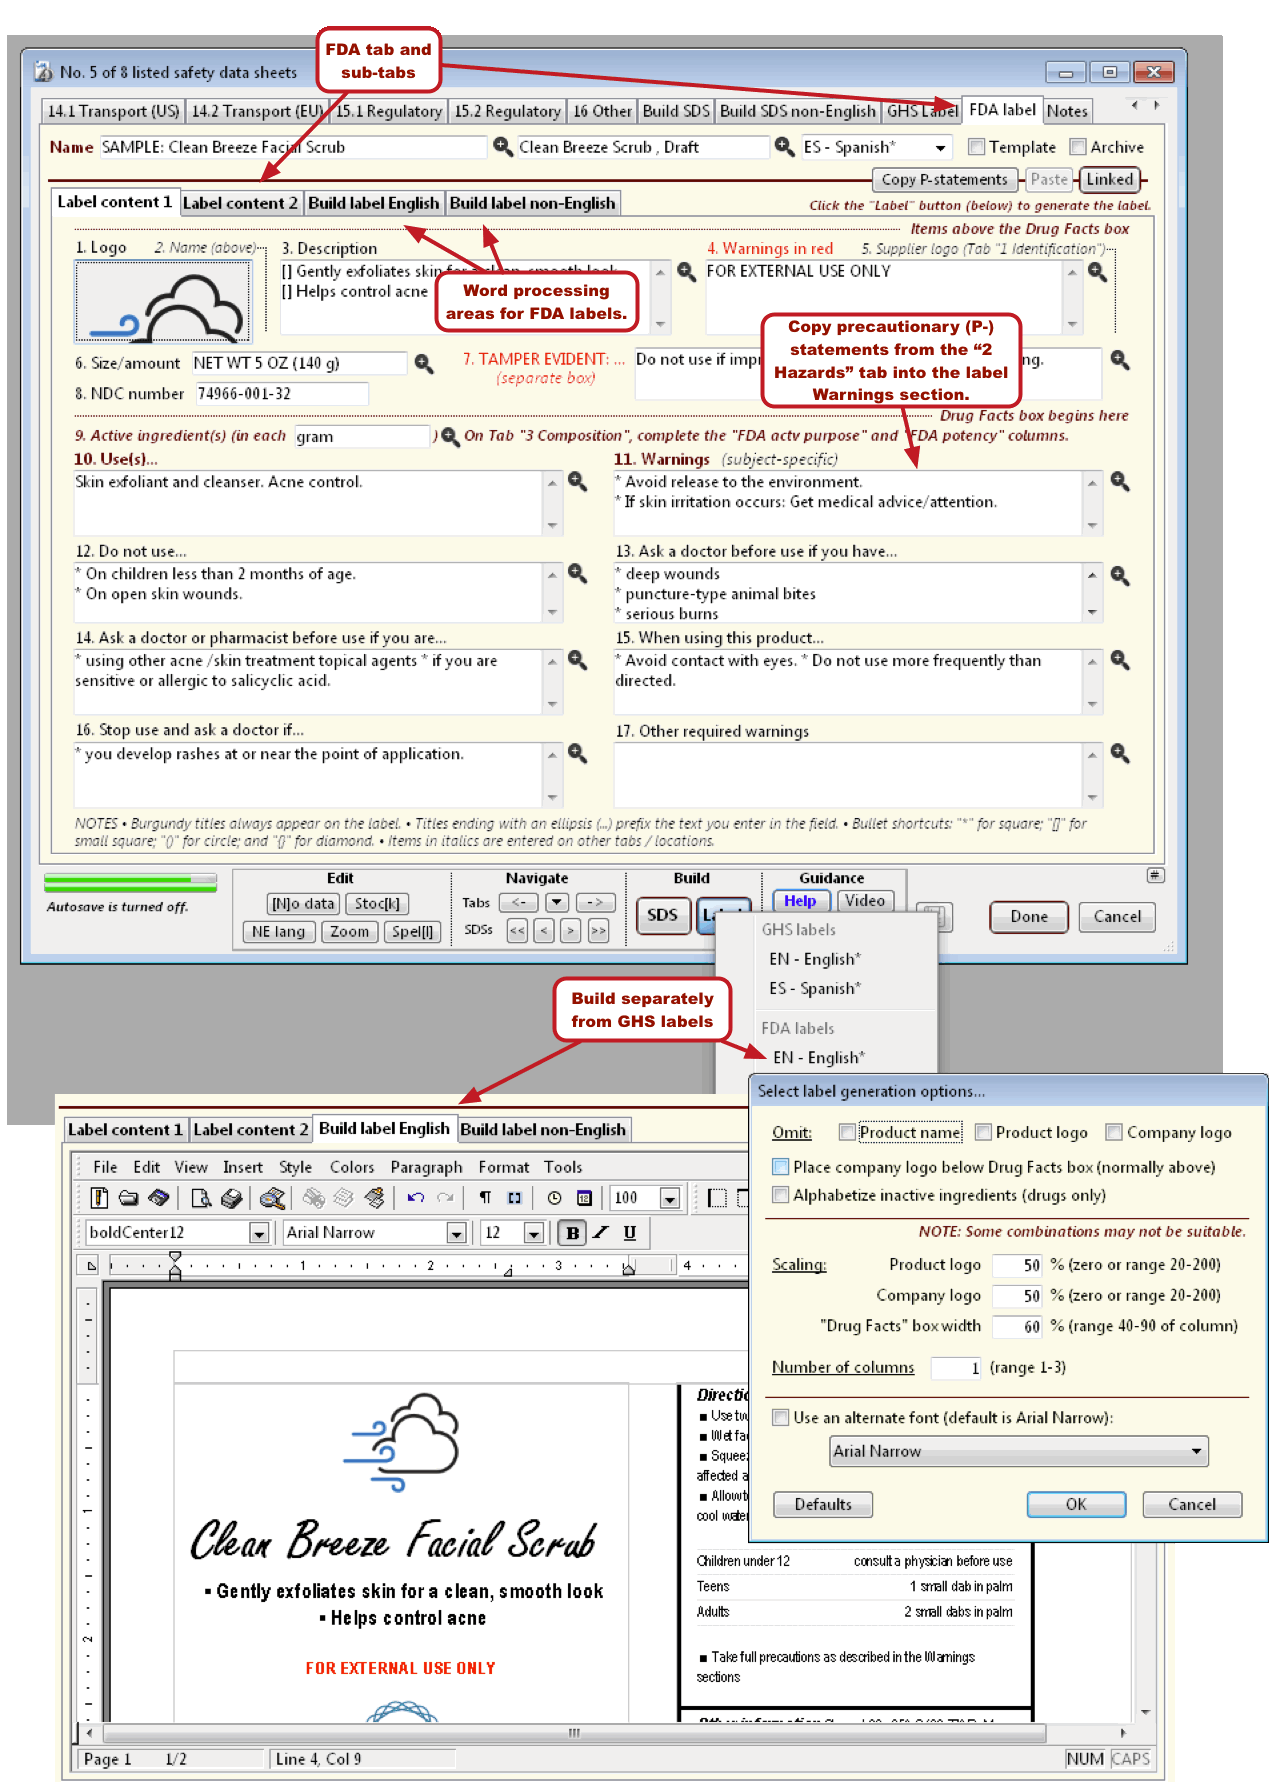Insert date using the calendar icon
Screen dimensions: 1283x1782
click(x=584, y=1198)
